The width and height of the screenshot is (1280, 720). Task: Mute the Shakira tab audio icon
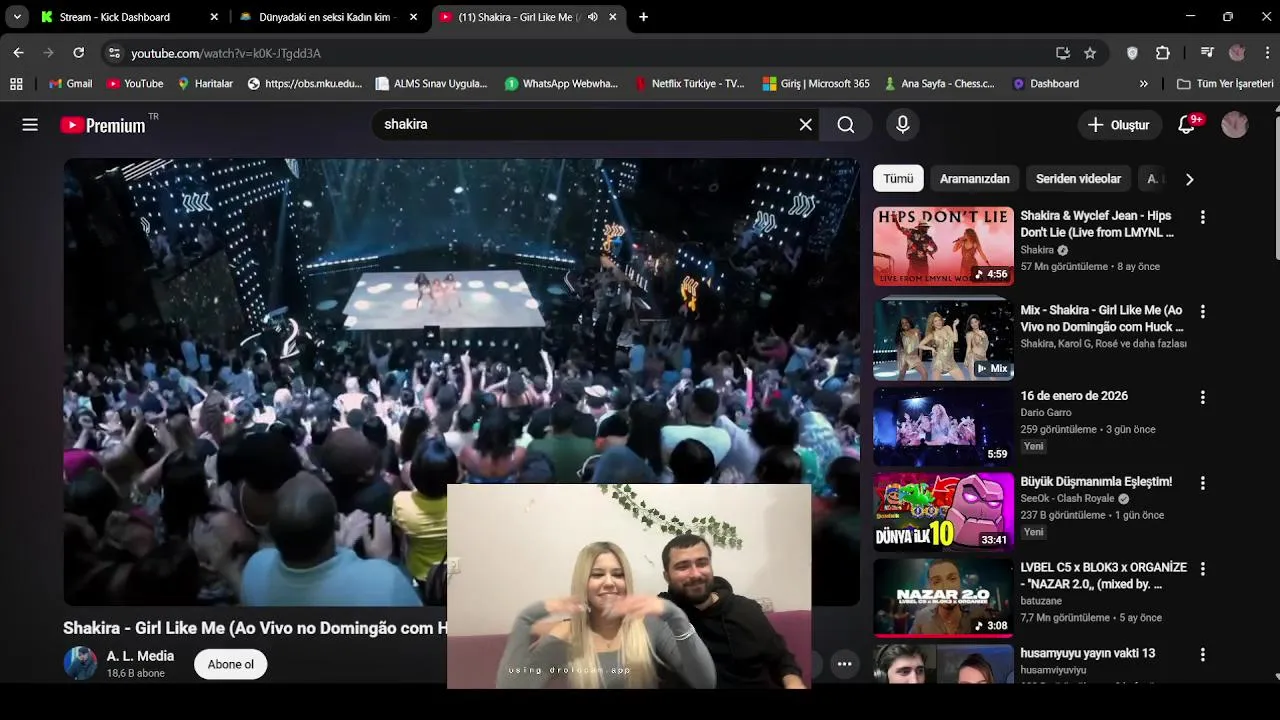593,17
